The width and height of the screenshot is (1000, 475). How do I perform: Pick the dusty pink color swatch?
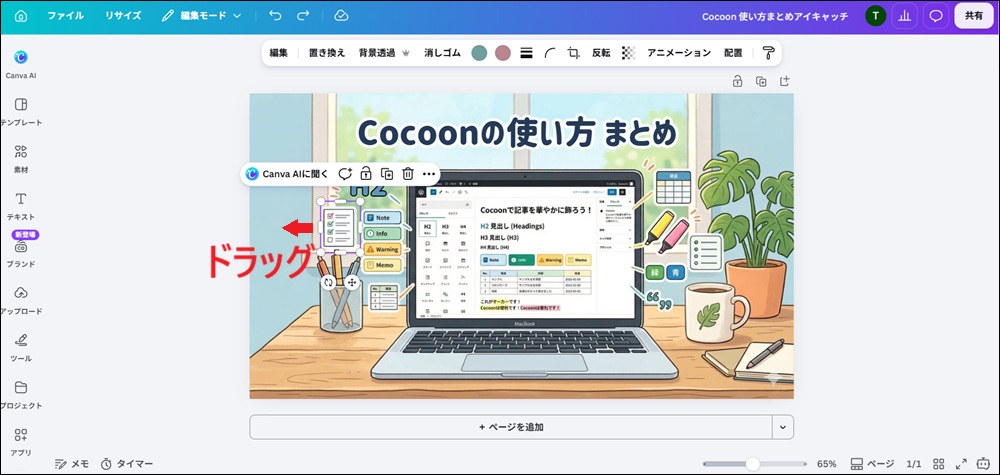tap(503, 53)
